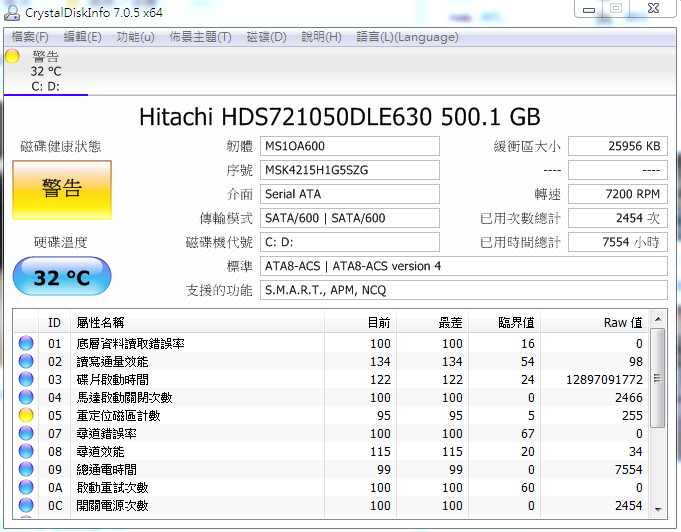The height and width of the screenshot is (532, 681).
Task: Click the scroll down arrow in attribute list
Action: click(658, 509)
